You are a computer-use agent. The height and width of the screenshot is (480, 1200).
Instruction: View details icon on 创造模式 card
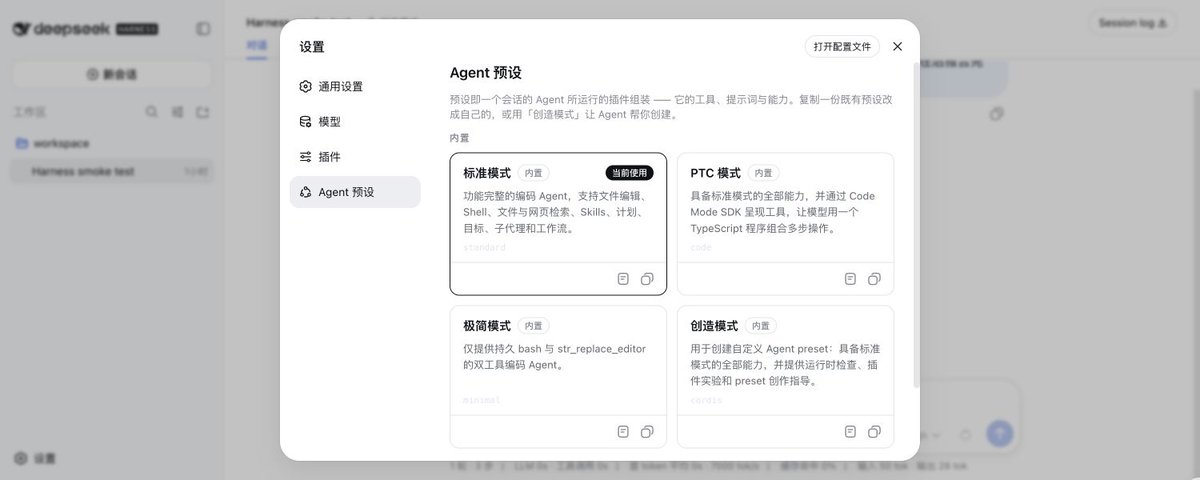point(850,432)
